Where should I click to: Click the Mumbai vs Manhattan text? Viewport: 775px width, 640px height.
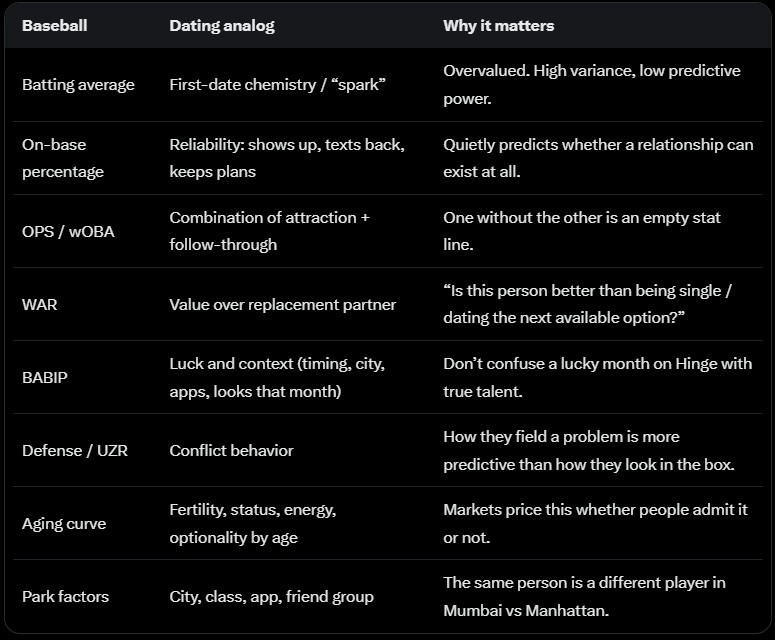click(525, 611)
